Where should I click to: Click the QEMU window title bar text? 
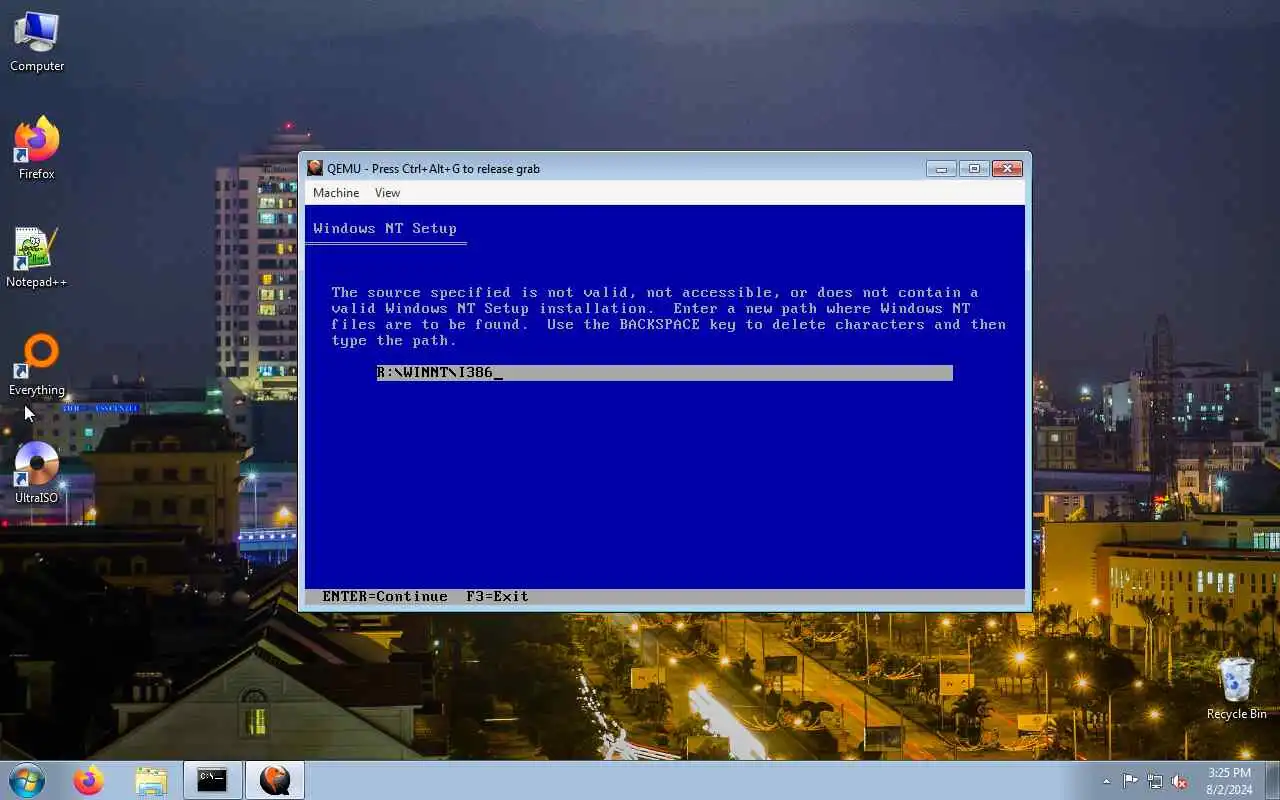coord(433,168)
